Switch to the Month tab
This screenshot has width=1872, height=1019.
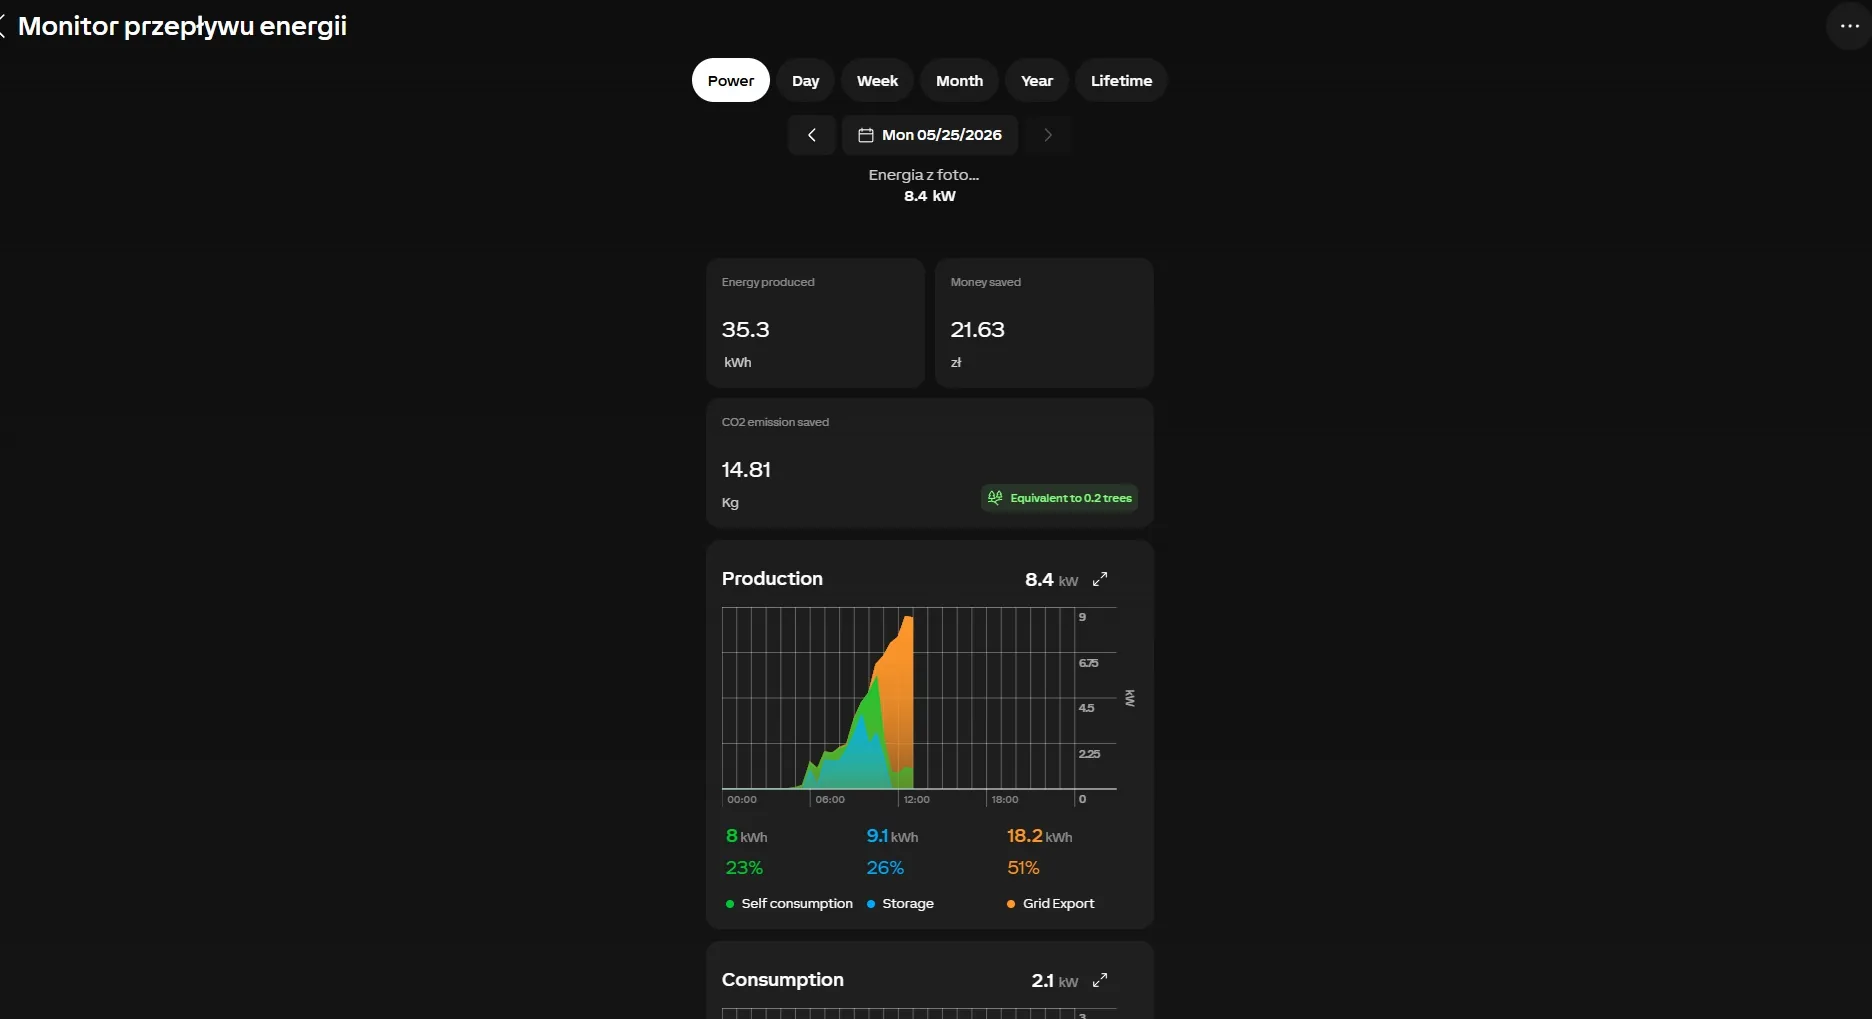click(x=959, y=80)
